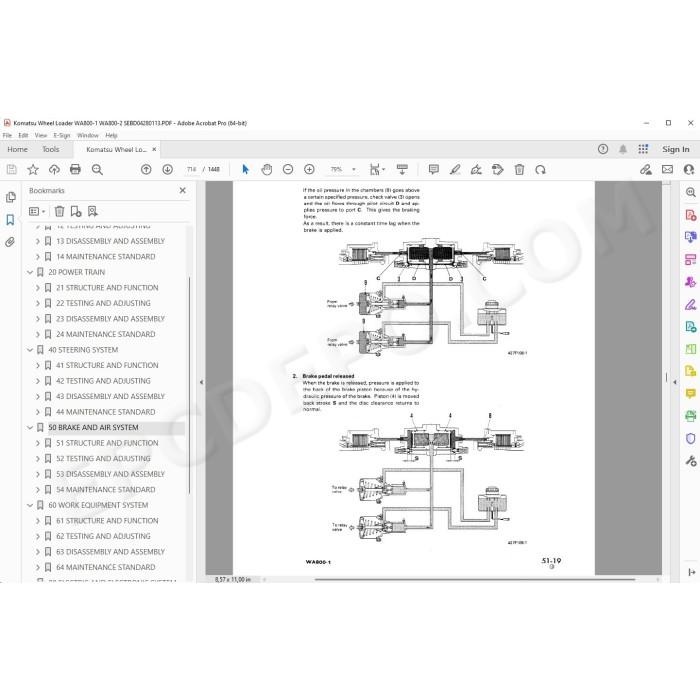Go to the next page arrow
700x700 pixels.
167,169
